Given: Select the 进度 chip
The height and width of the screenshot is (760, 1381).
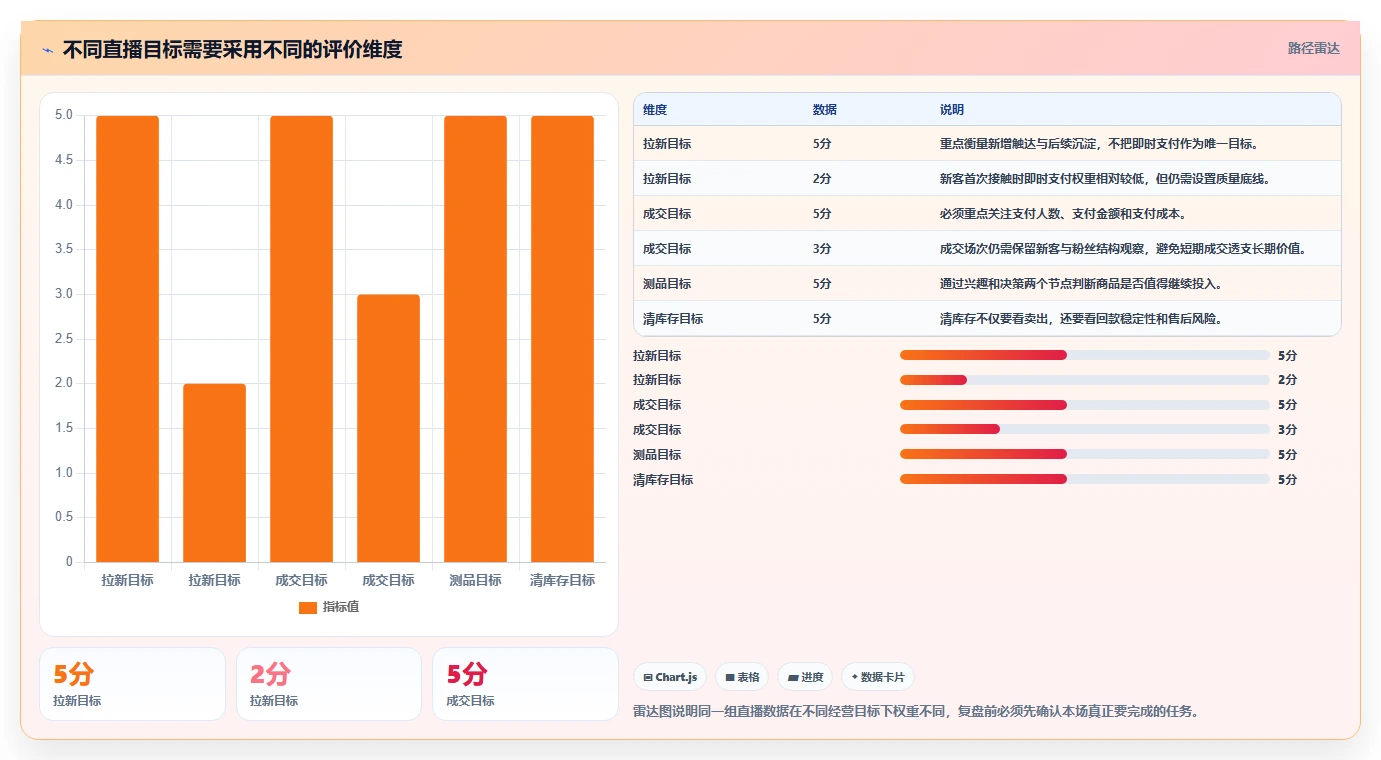Looking at the screenshot, I should click(x=805, y=677).
